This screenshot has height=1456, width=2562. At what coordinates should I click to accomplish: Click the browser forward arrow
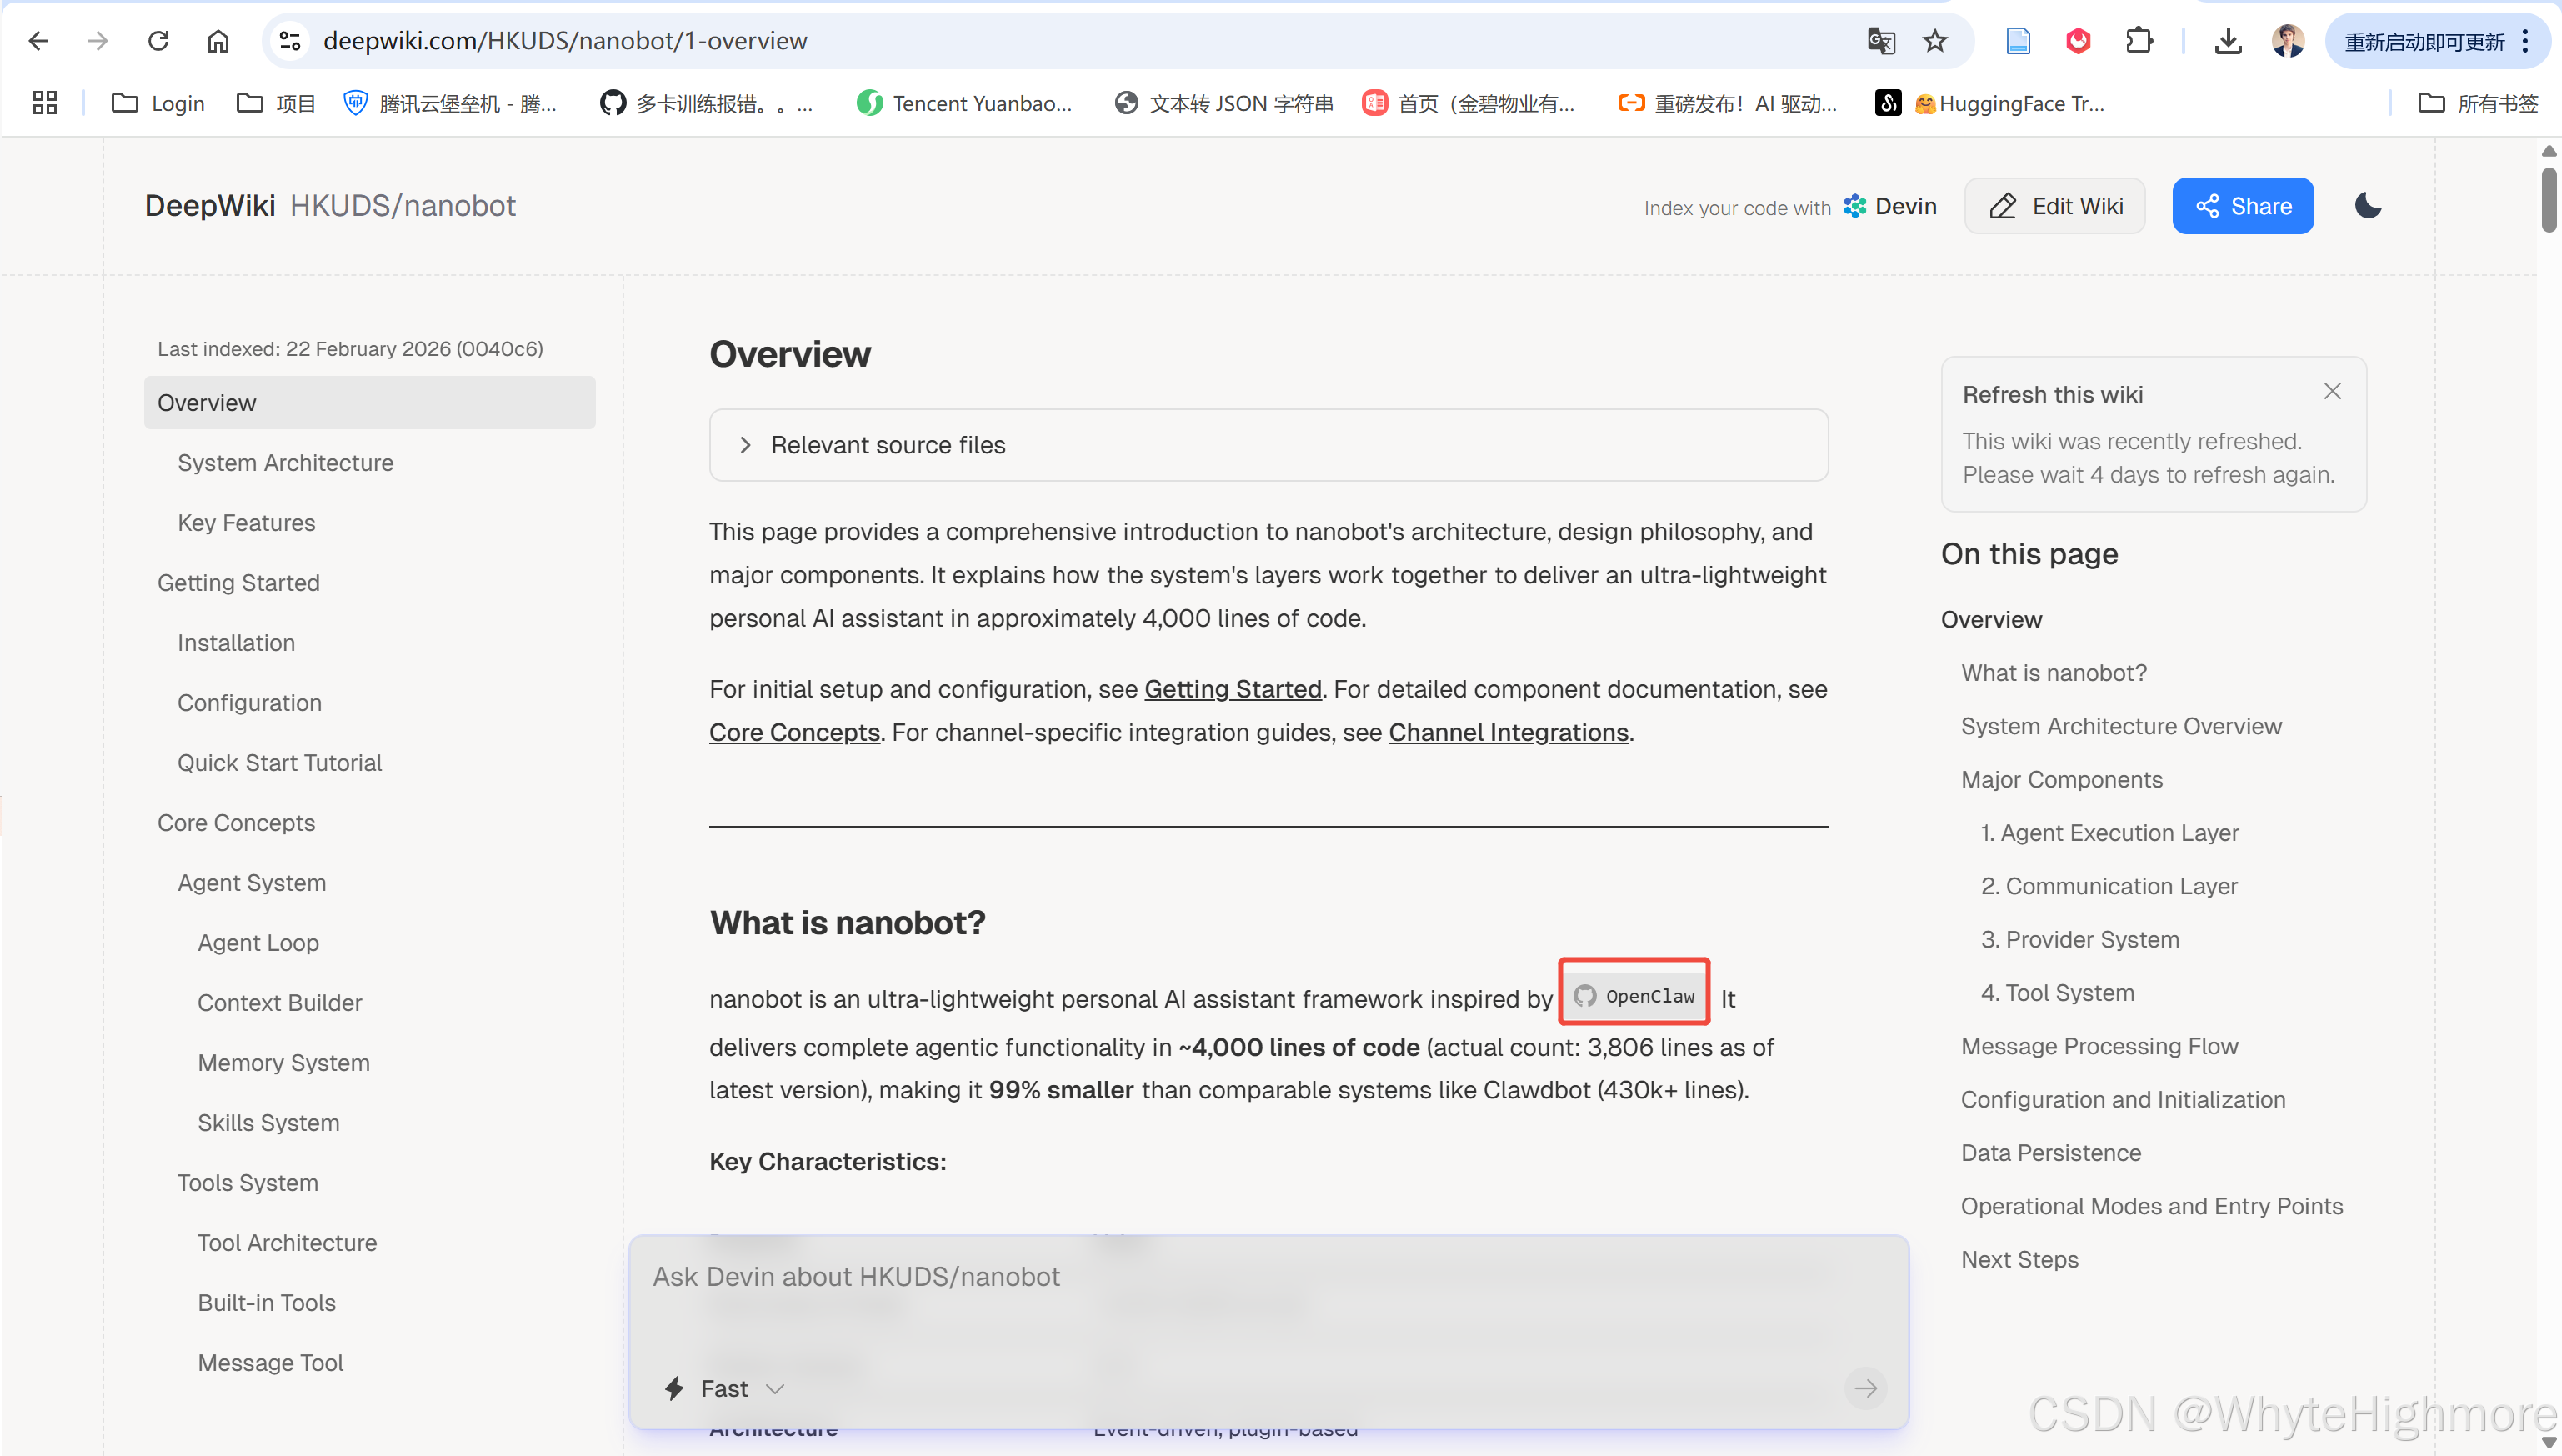tap(98, 41)
